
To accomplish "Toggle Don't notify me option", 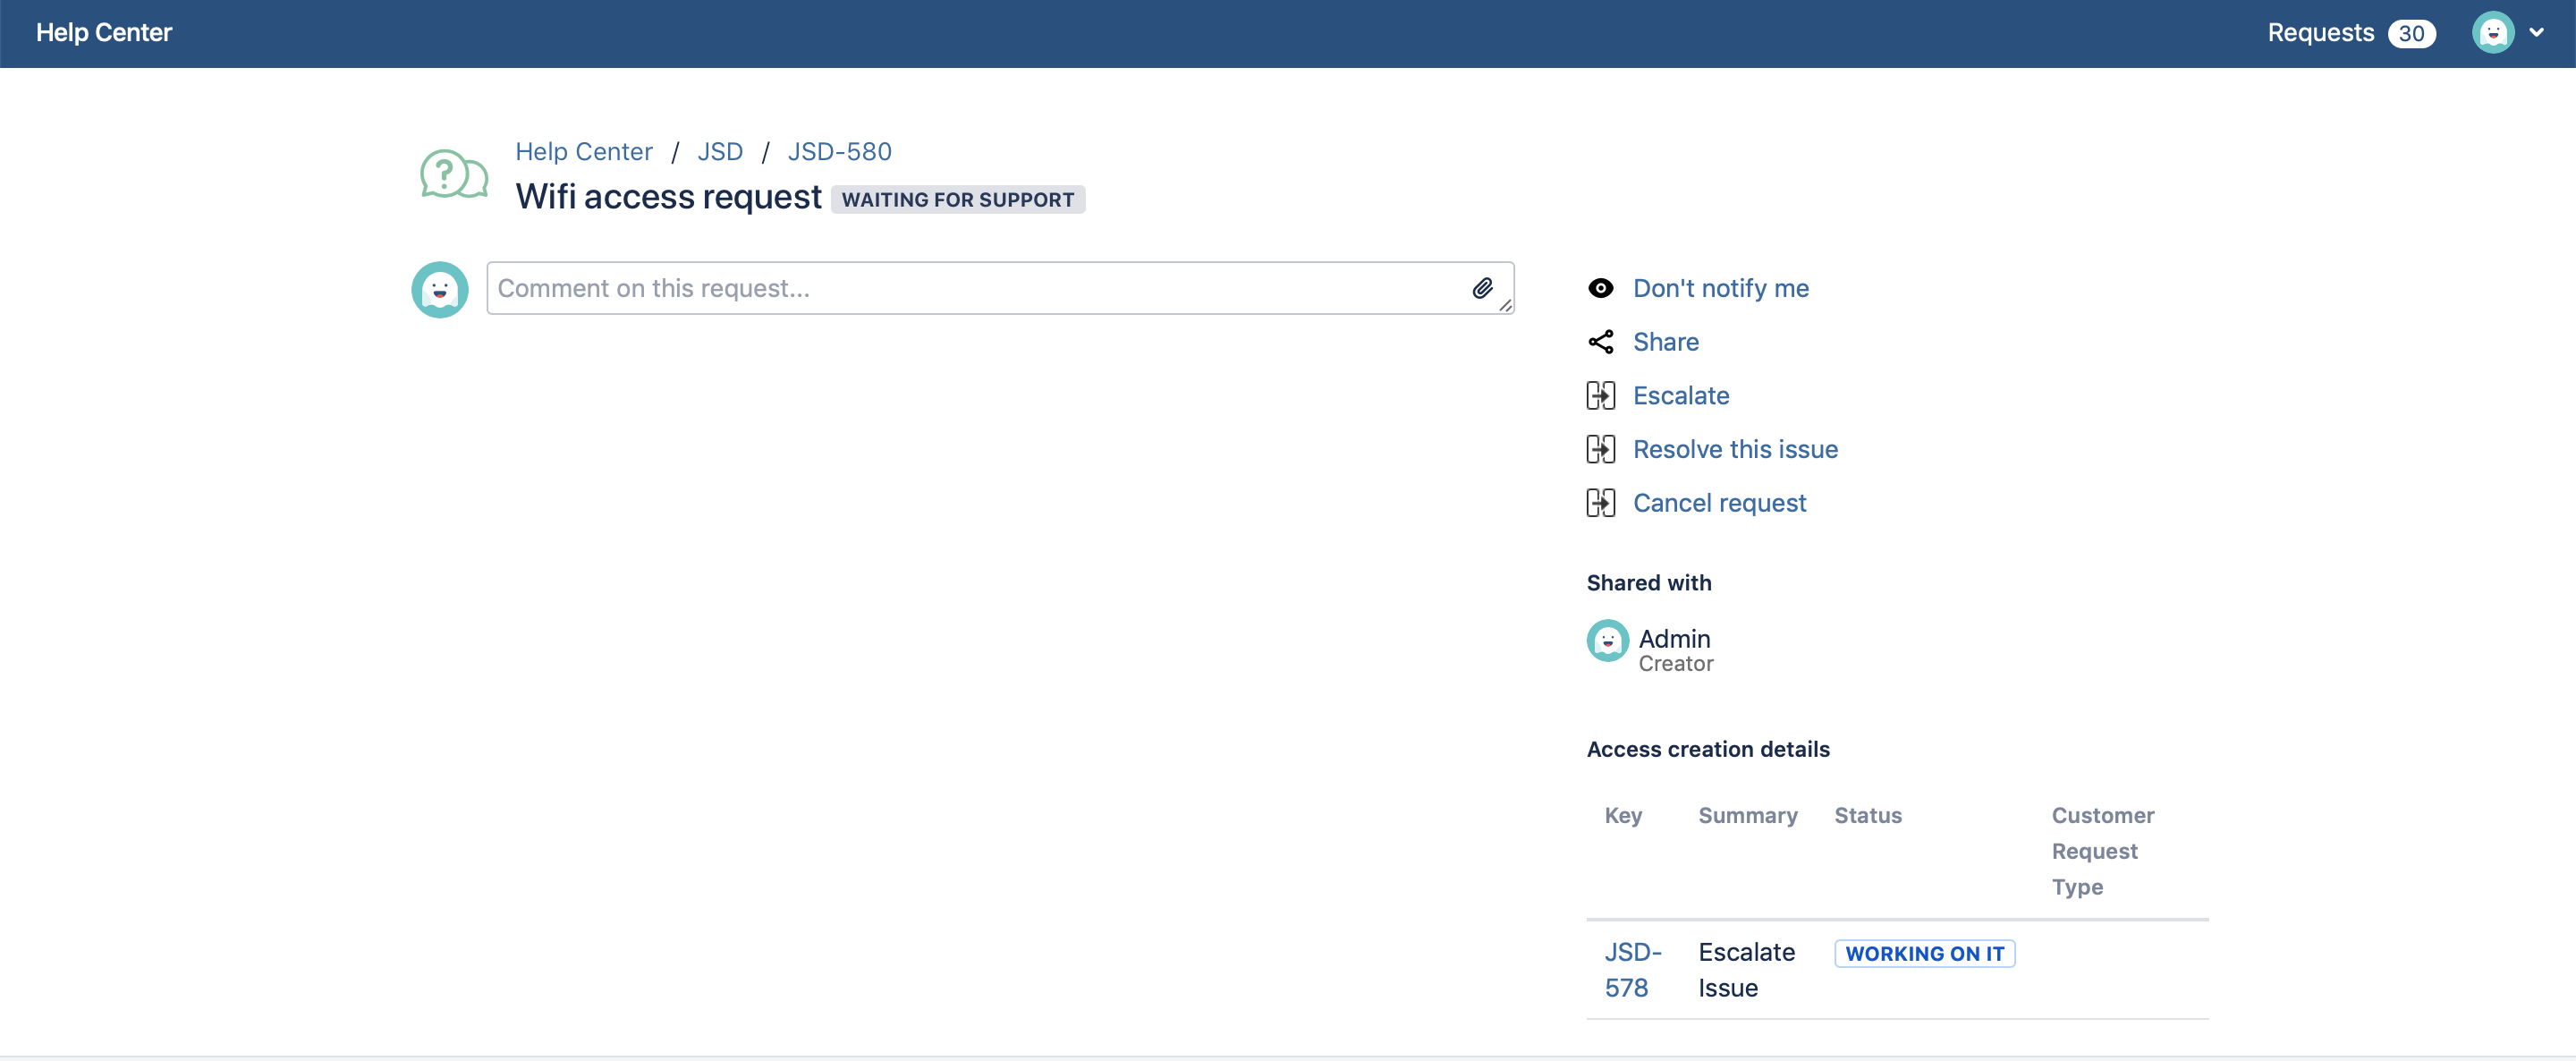I will coord(1720,287).
